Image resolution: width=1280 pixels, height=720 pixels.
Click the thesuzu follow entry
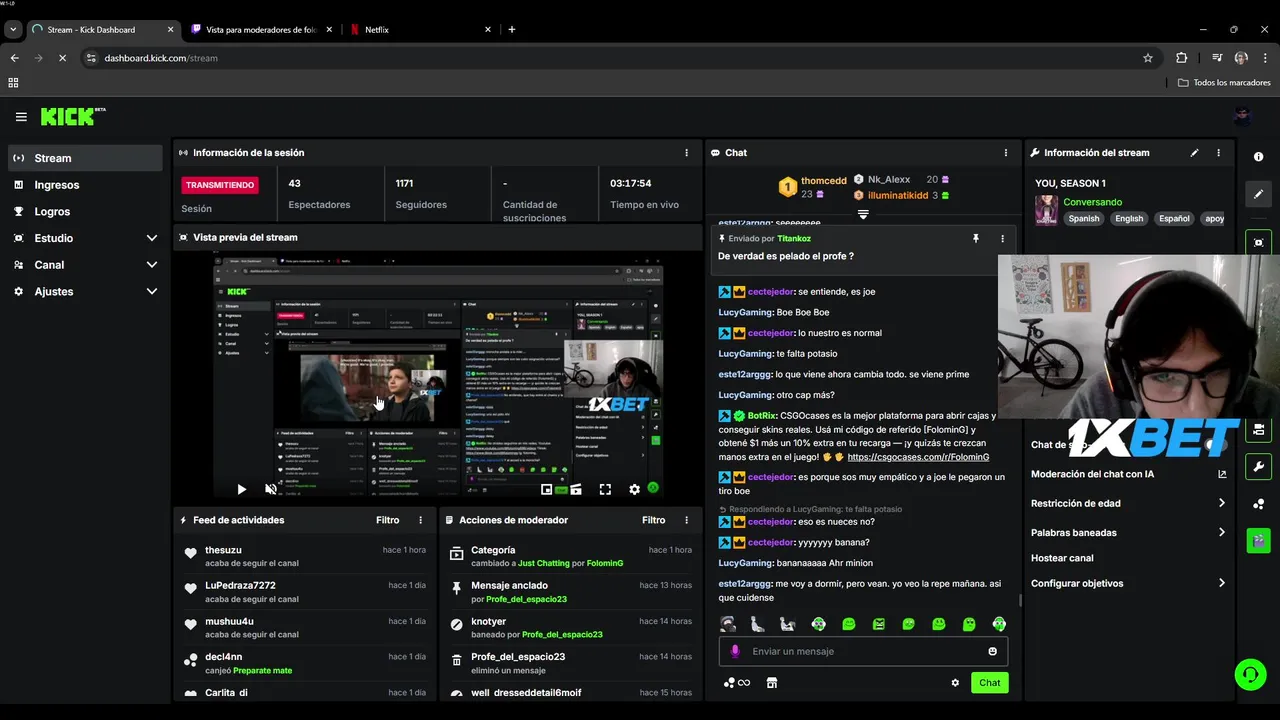305,556
